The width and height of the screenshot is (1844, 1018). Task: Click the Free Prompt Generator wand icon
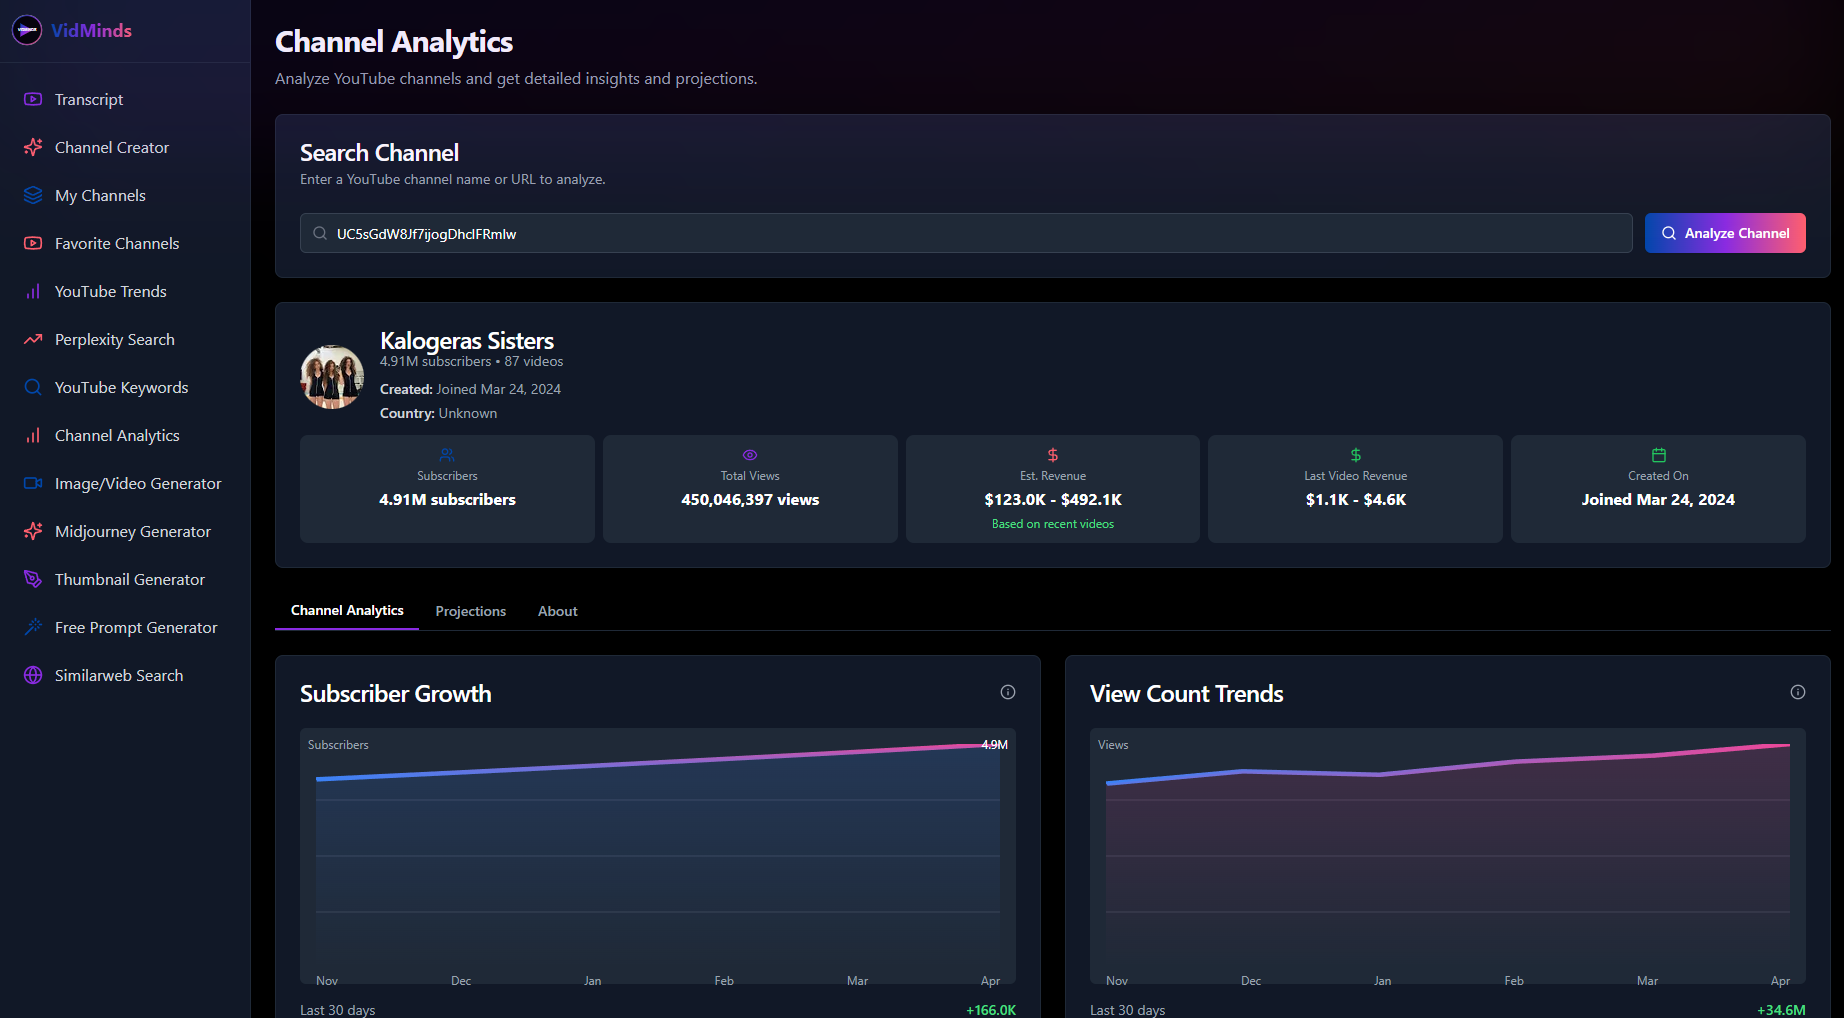coord(33,627)
